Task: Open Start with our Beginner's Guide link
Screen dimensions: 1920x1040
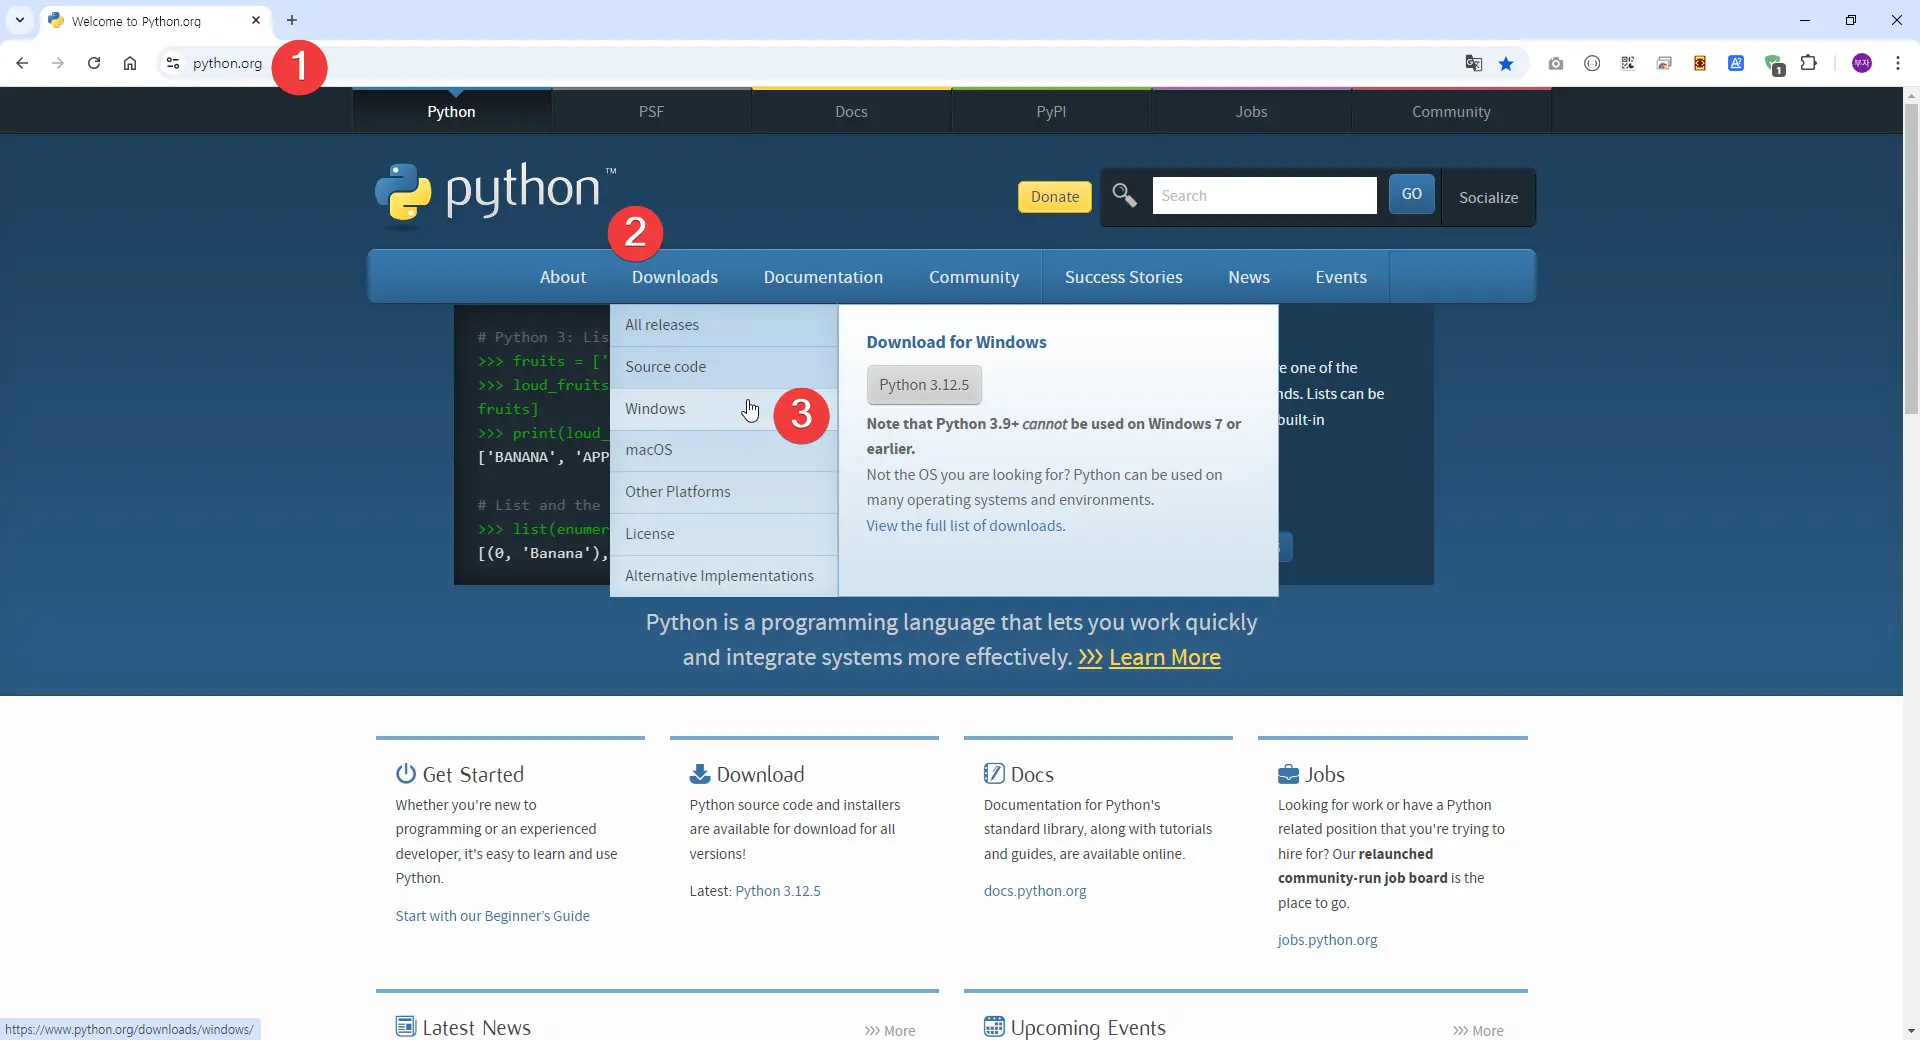Action: 492,916
